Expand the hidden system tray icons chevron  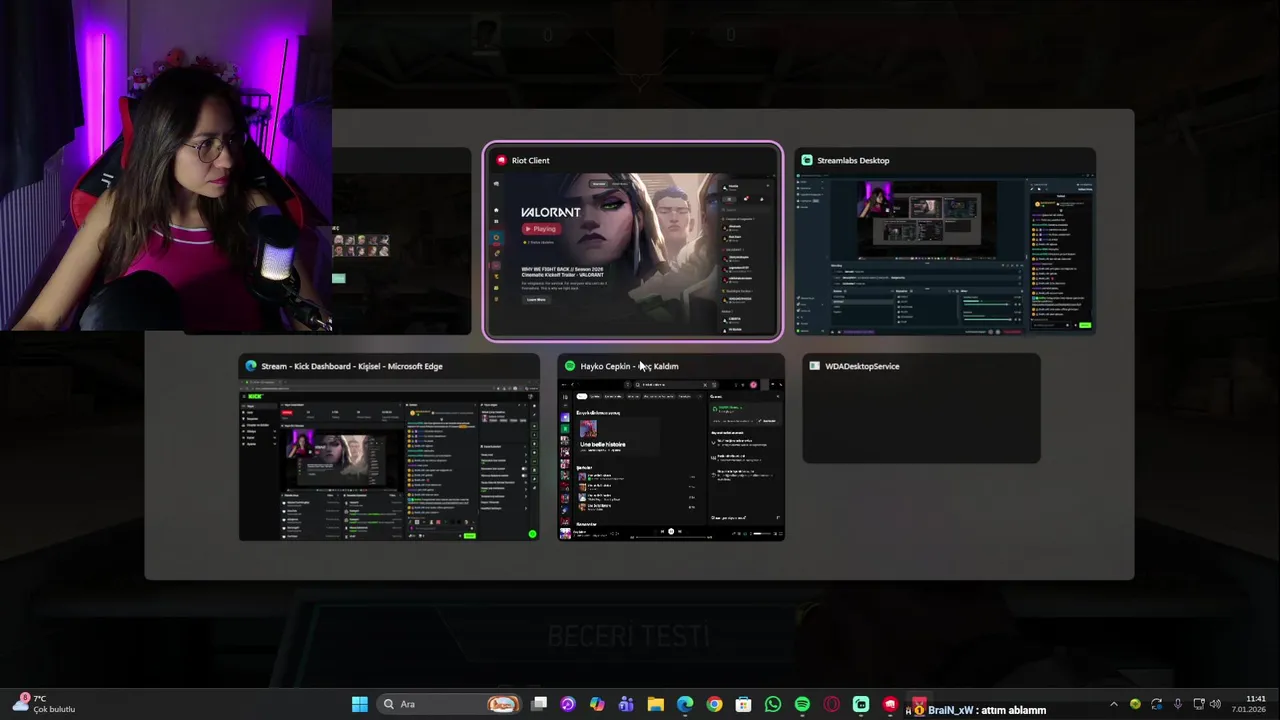[1114, 704]
